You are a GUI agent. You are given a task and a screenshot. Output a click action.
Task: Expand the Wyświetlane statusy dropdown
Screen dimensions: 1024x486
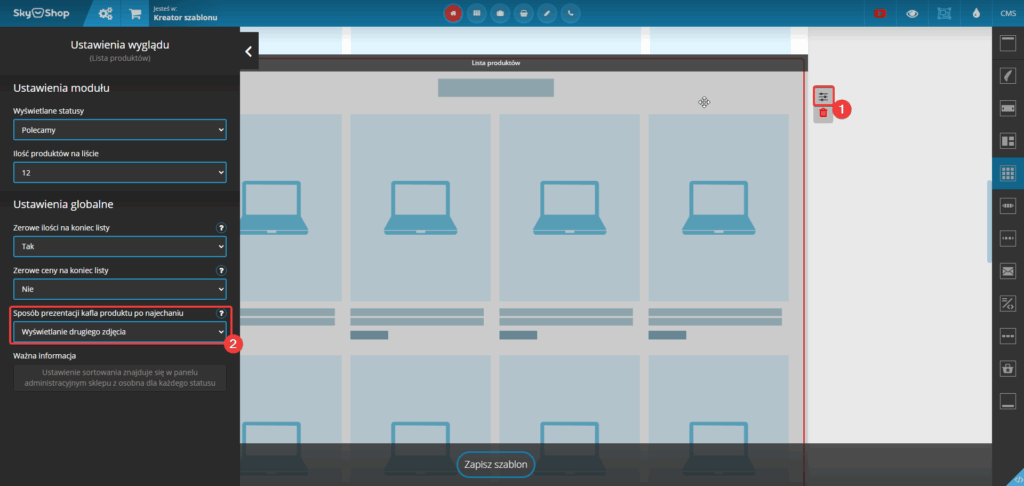pyautogui.click(x=120, y=130)
